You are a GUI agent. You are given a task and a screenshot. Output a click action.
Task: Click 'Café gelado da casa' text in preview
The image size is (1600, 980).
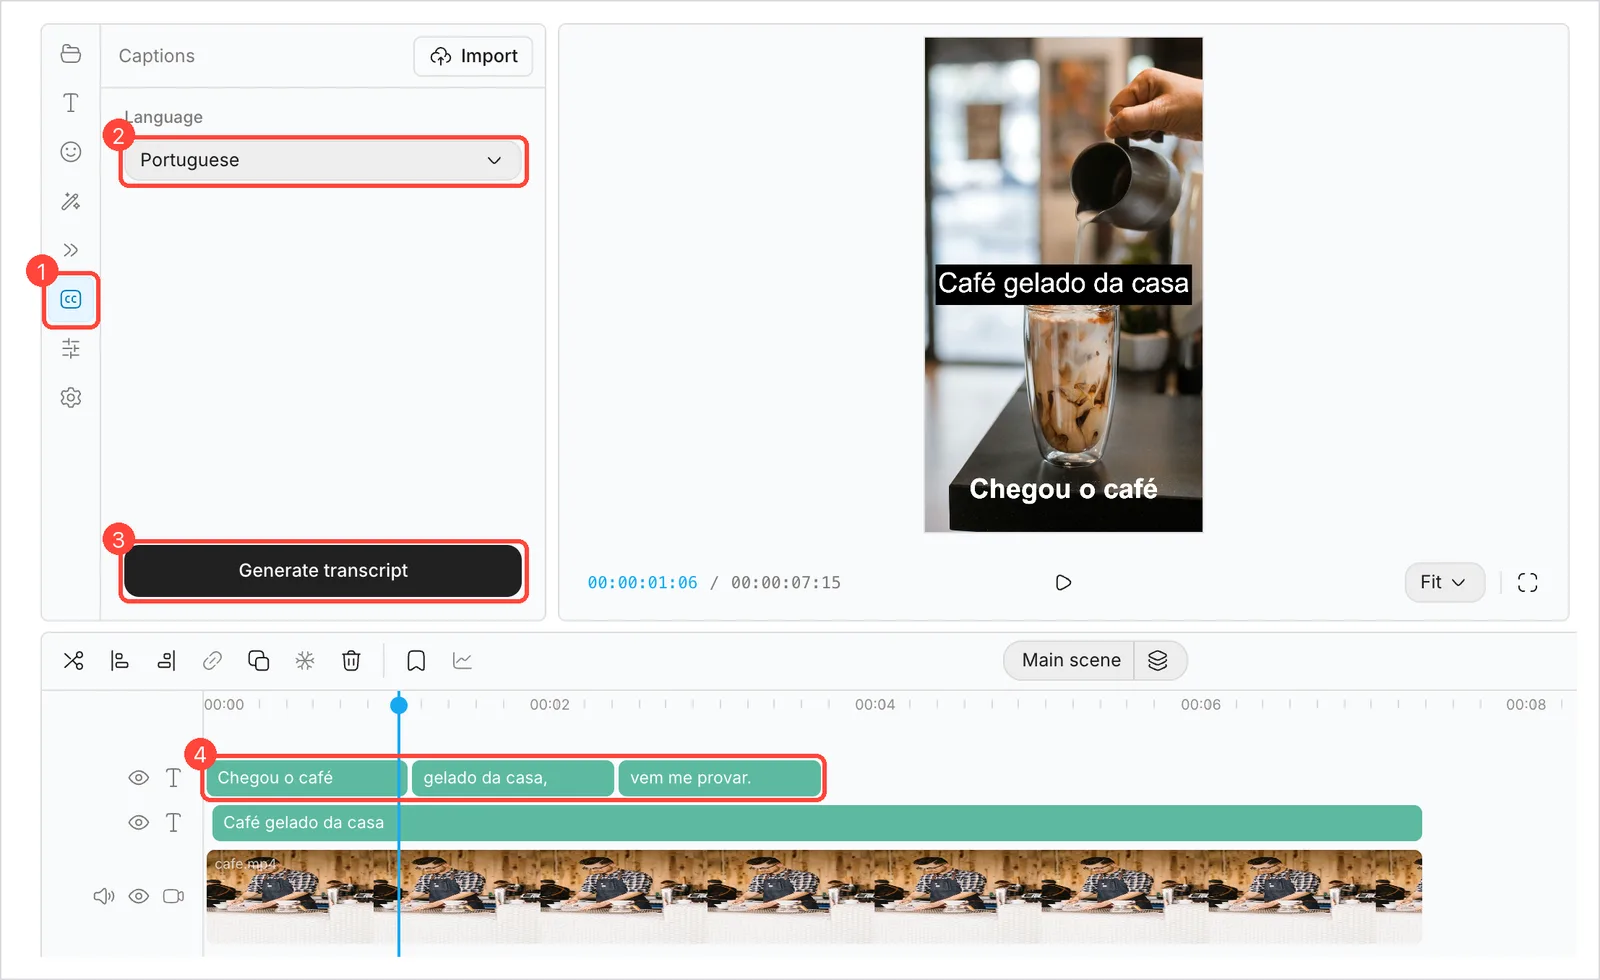tap(1063, 284)
